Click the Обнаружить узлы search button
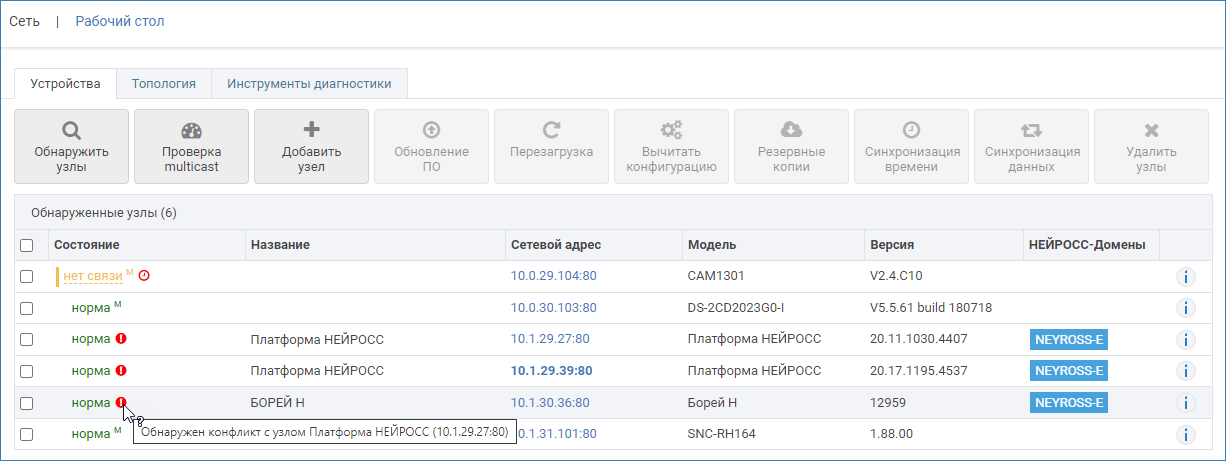The width and height of the screenshot is (1226, 461). pyautogui.click(x=71, y=146)
